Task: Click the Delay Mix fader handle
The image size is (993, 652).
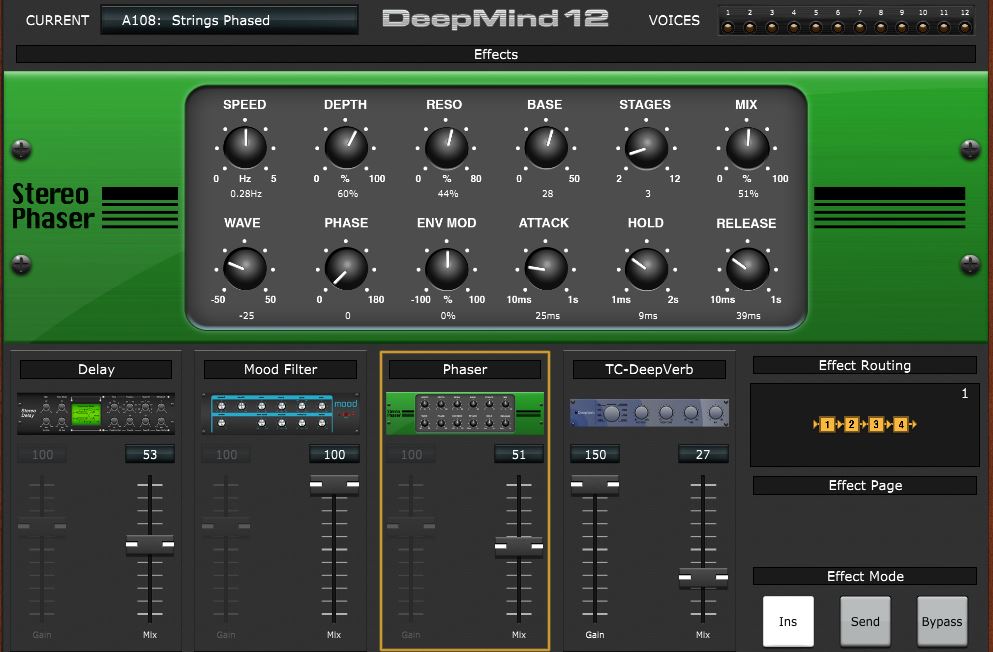Action: coord(149,544)
